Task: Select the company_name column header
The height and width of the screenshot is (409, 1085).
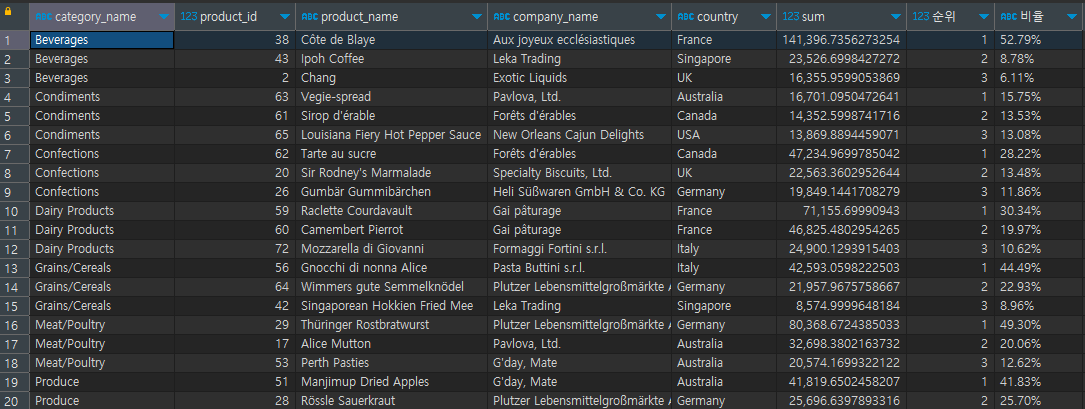Action: coord(579,17)
